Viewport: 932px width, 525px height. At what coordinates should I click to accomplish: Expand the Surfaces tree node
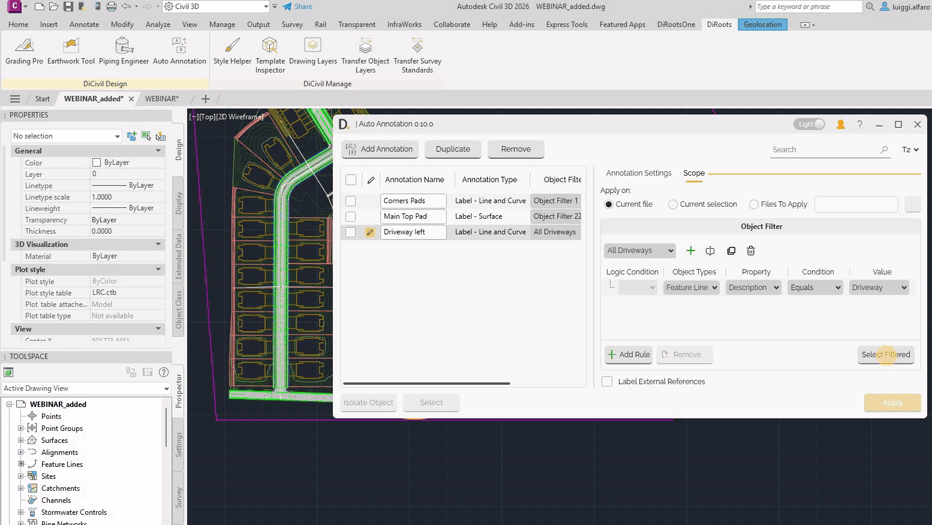(x=21, y=441)
